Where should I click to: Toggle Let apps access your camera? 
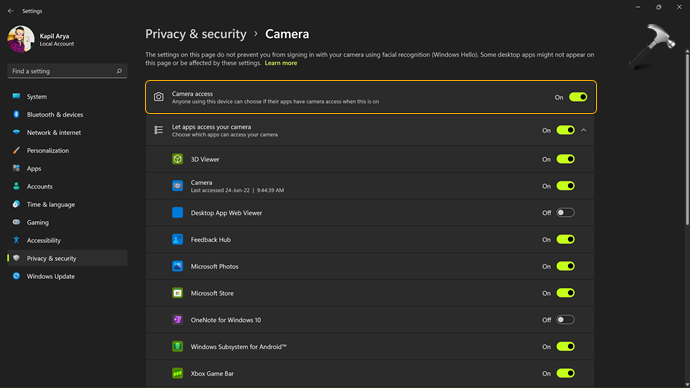point(565,130)
